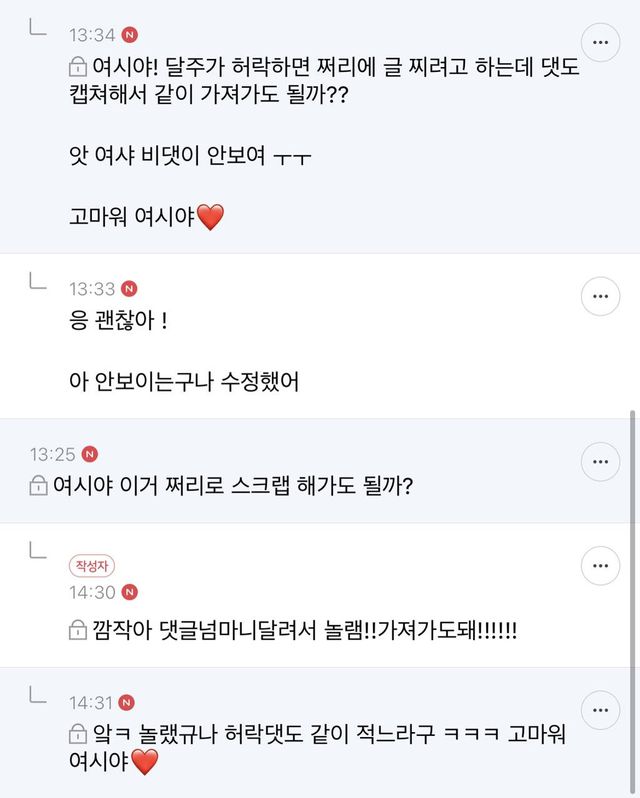
Task: Open more options for the 13:33 reply
Action: click(x=600, y=297)
